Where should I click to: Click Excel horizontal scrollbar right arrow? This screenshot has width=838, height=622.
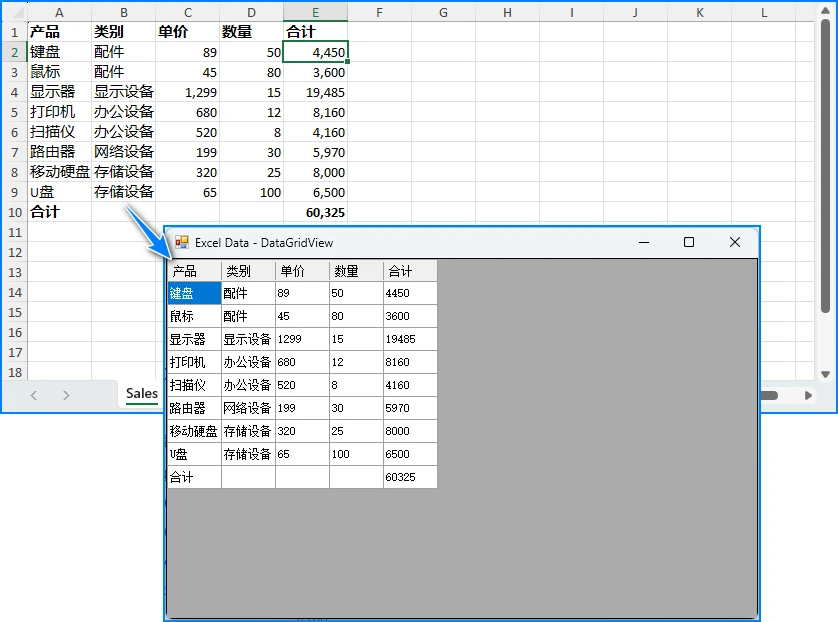(x=808, y=395)
